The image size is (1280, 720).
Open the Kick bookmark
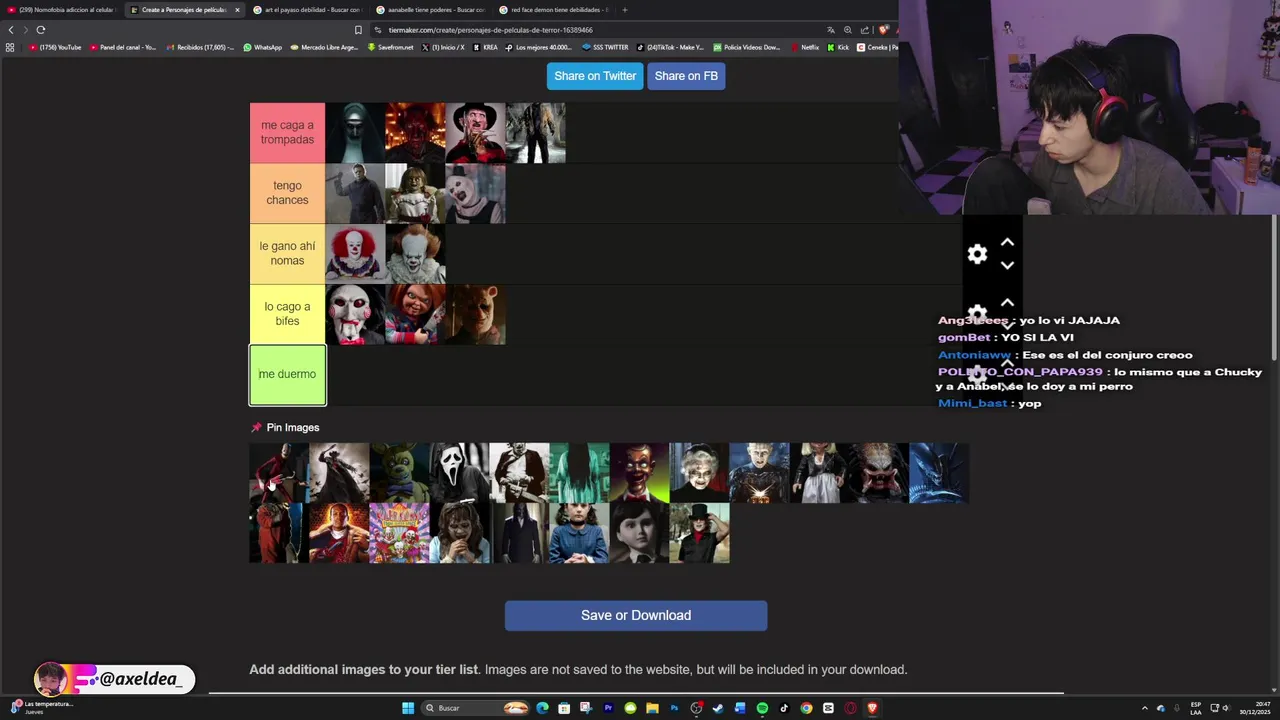tap(838, 47)
